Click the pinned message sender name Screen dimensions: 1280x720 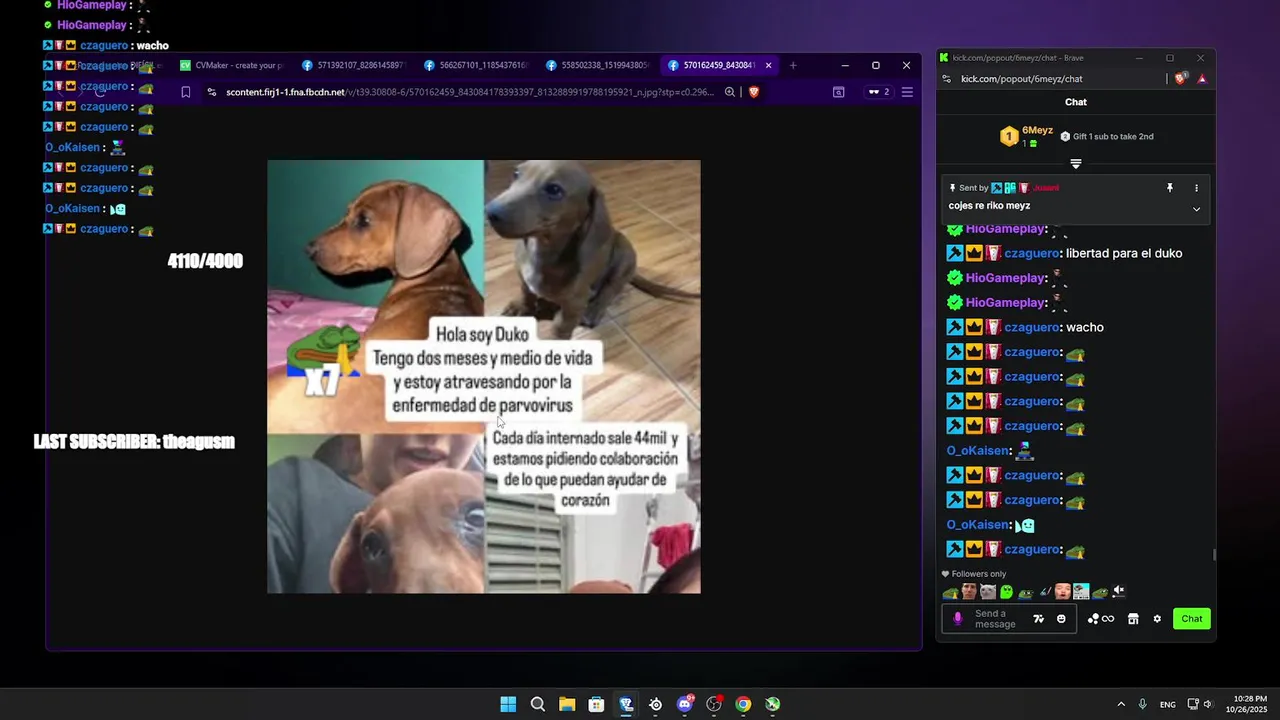click(1045, 188)
